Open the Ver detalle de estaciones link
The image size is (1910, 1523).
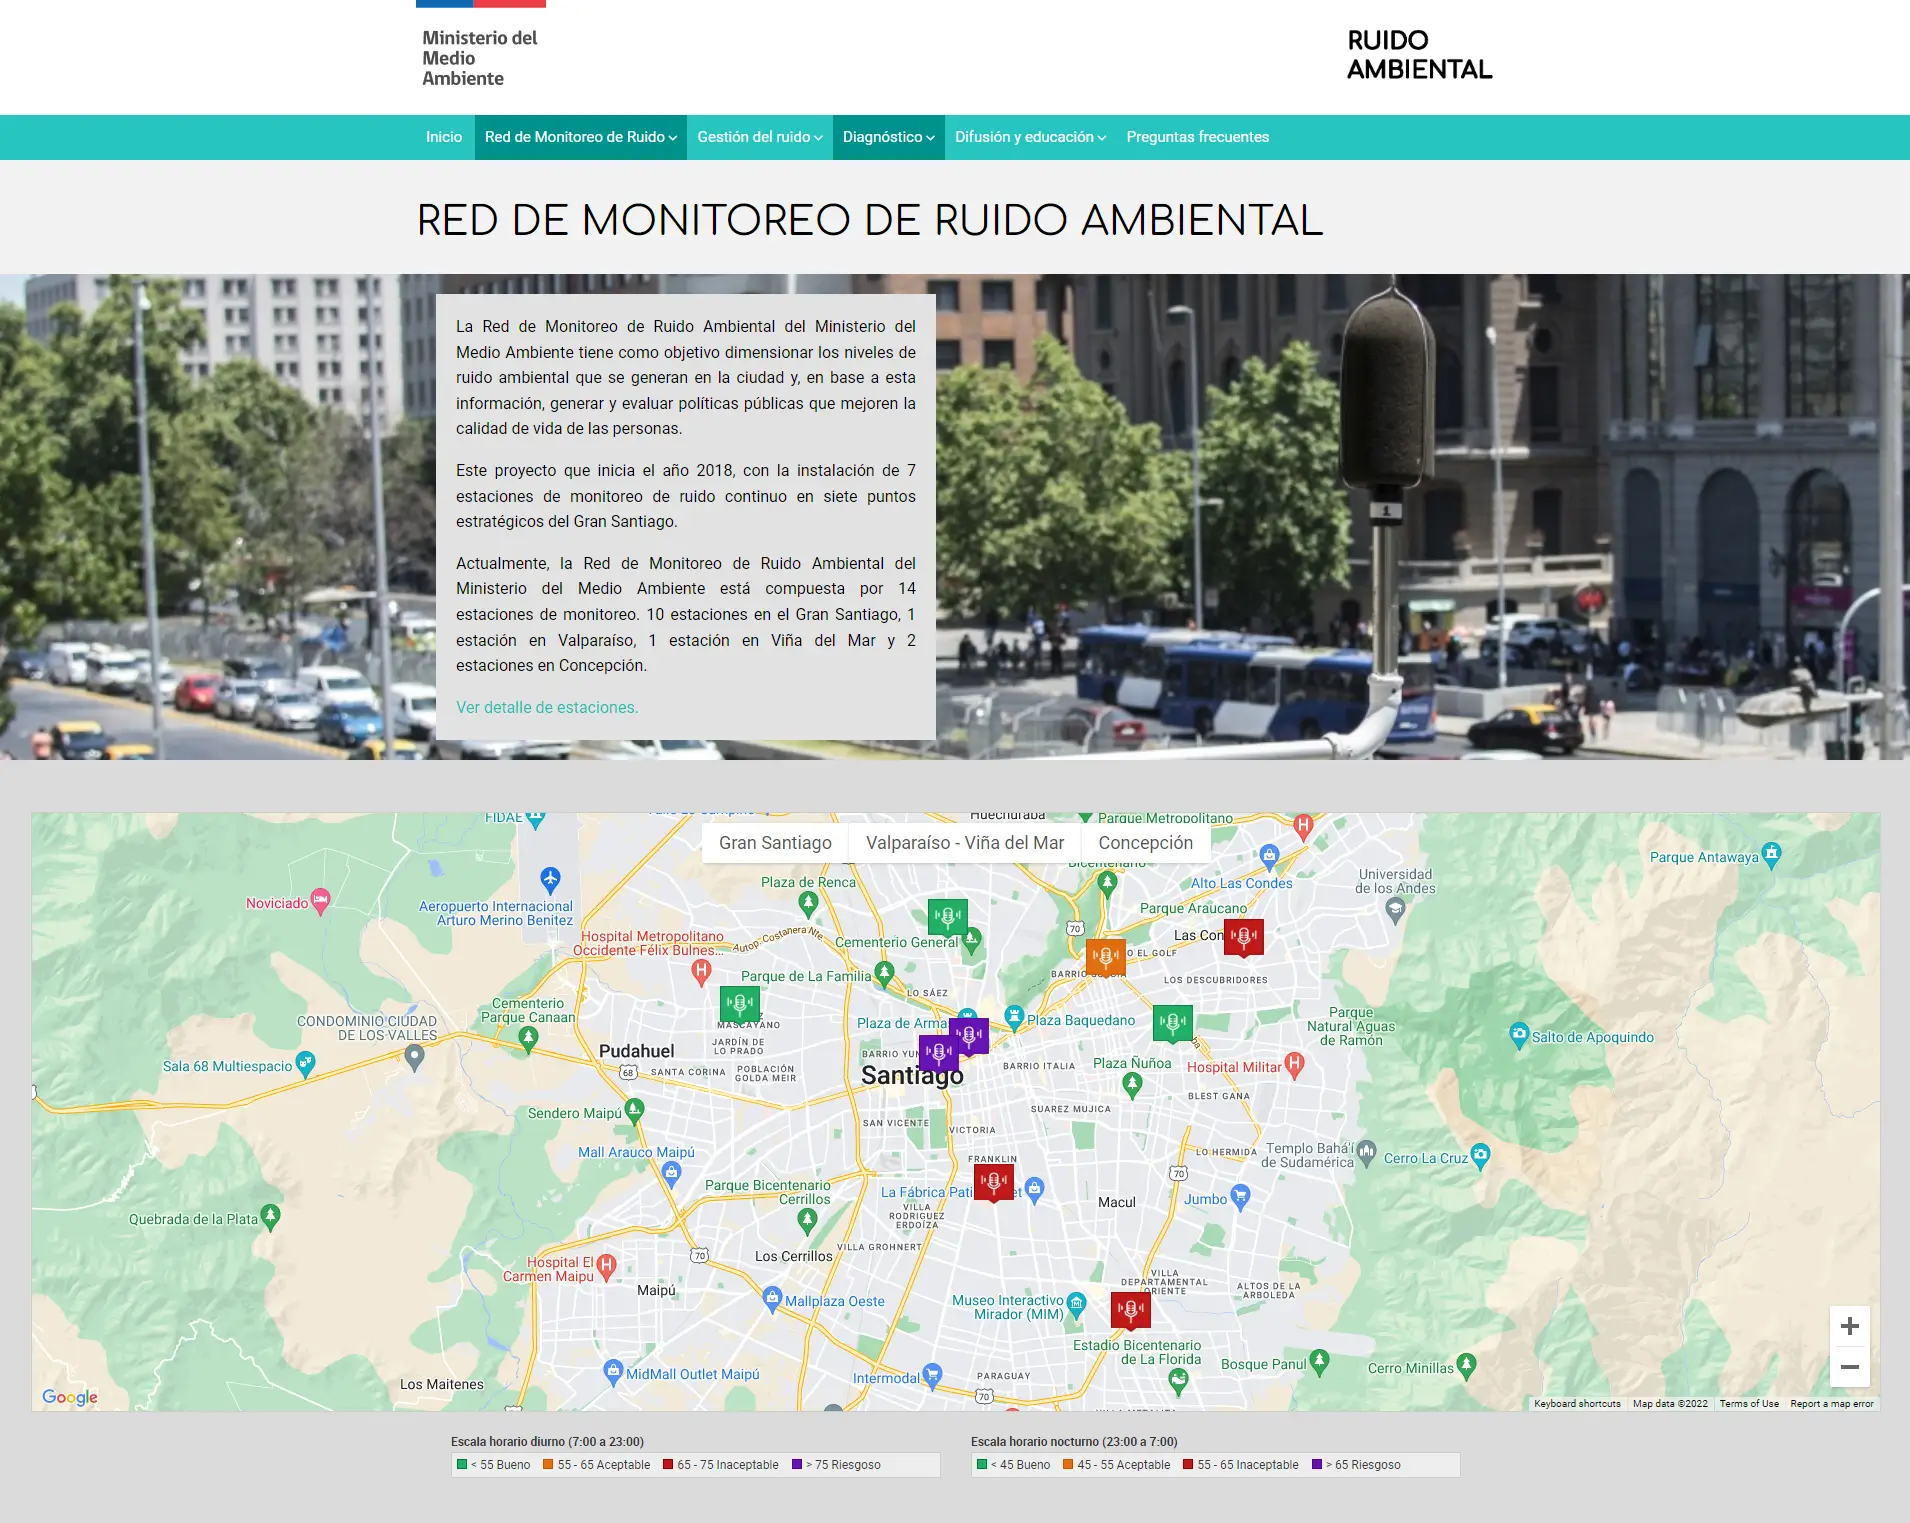click(547, 707)
